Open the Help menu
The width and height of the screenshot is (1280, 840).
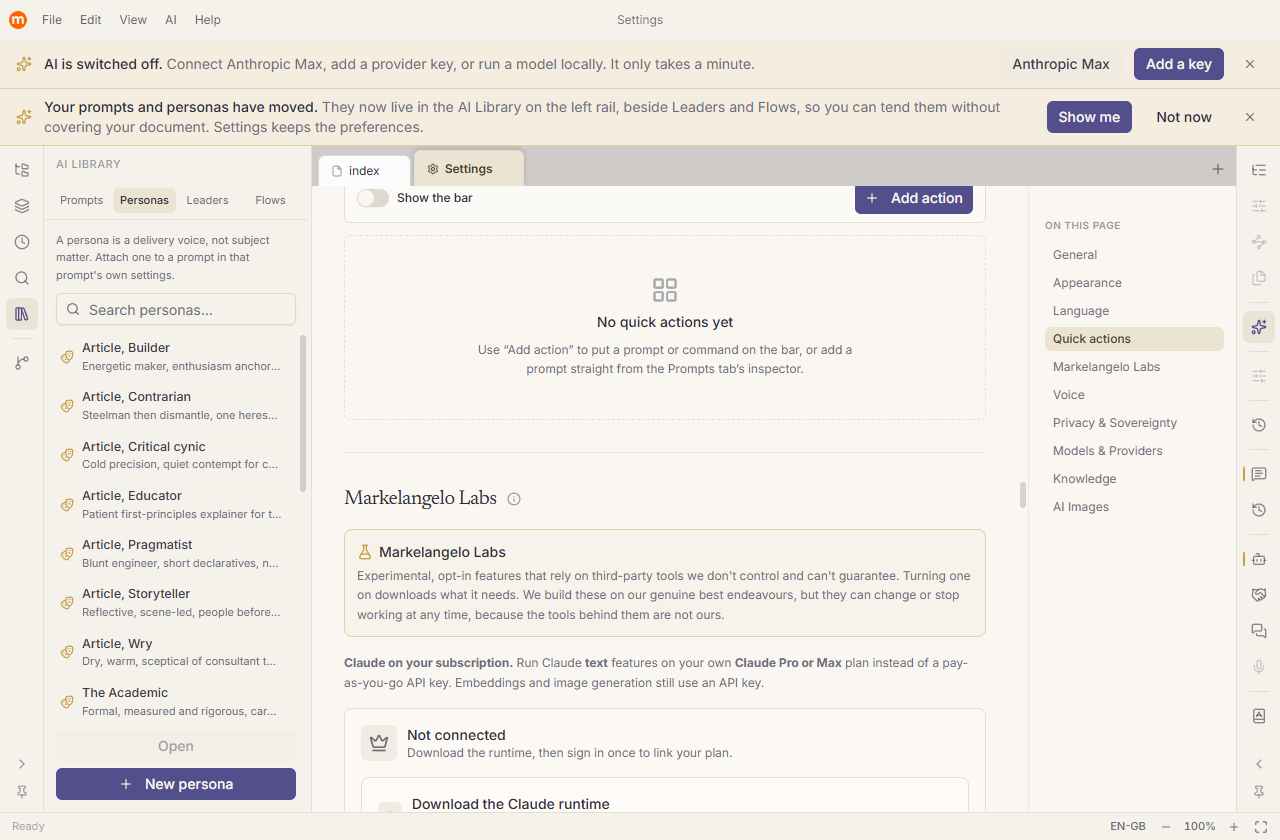(208, 20)
